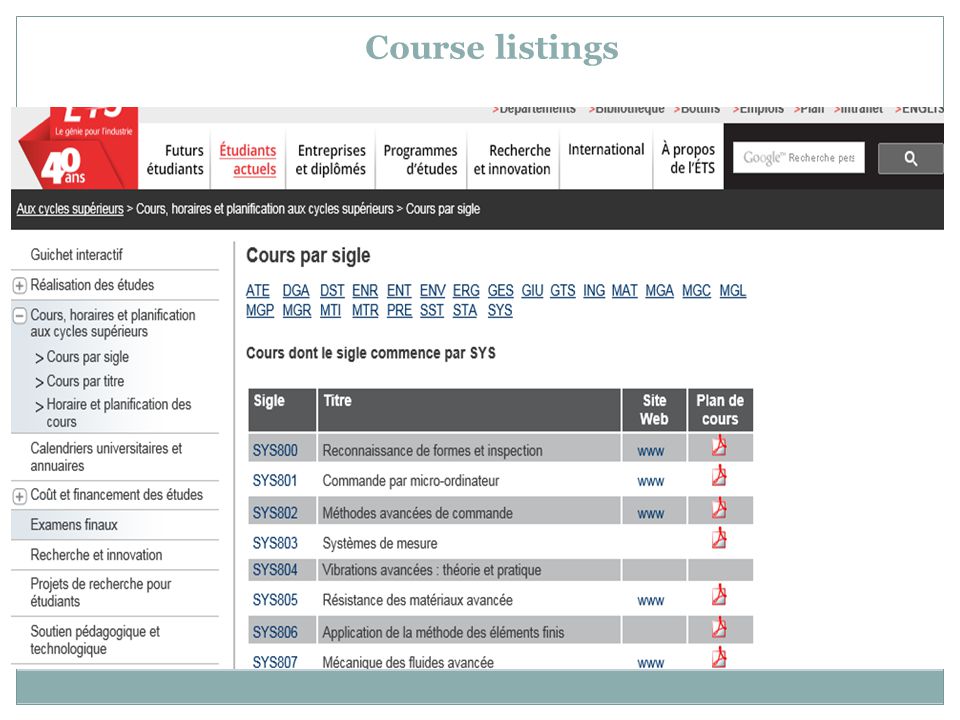Select the ING sigle link
960x720 pixels.
pos(594,290)
